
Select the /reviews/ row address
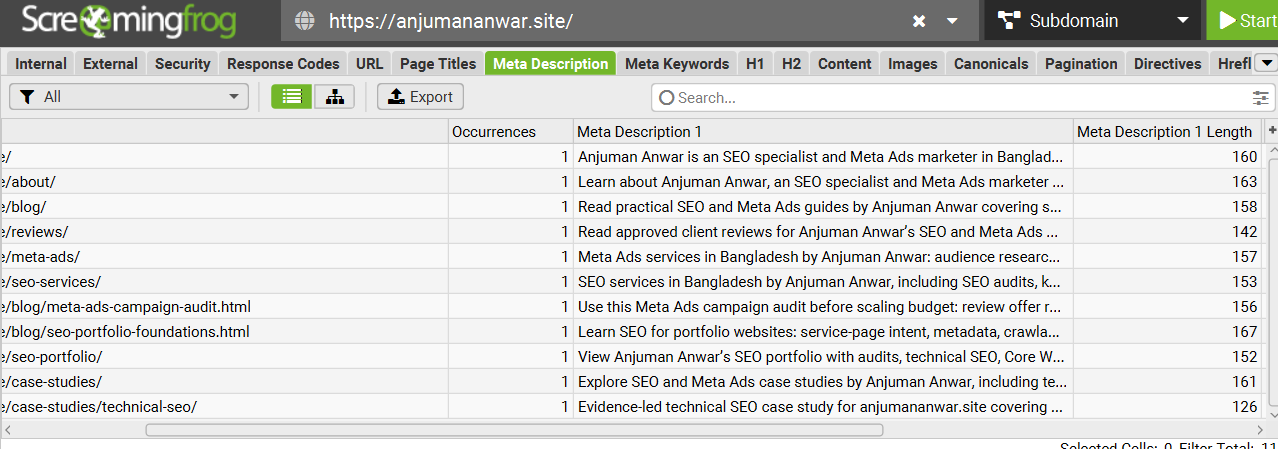coord(224,232)
